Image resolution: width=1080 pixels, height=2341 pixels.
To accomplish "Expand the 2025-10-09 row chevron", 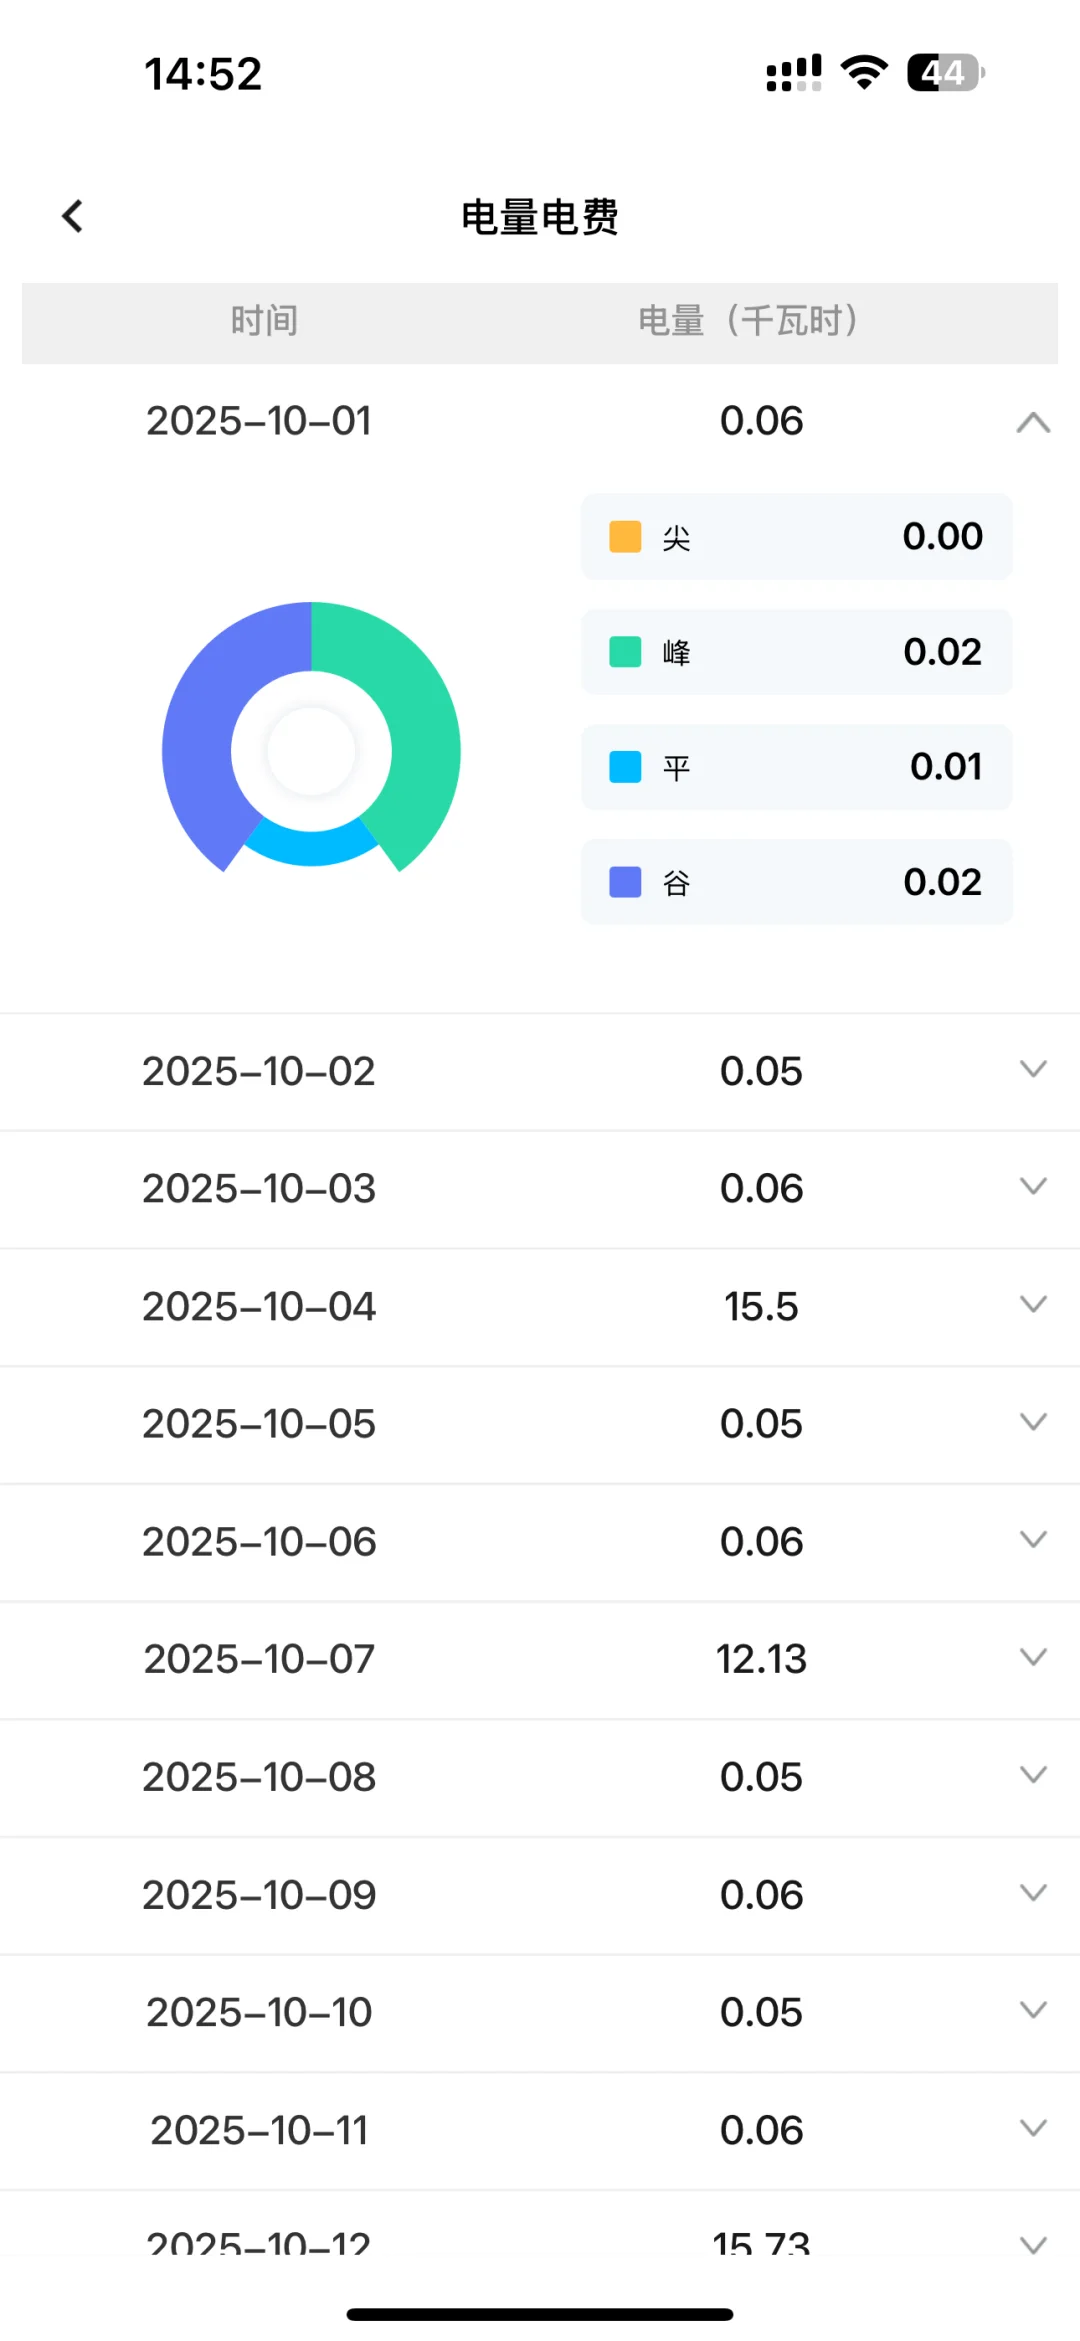I will 1033,1892.
